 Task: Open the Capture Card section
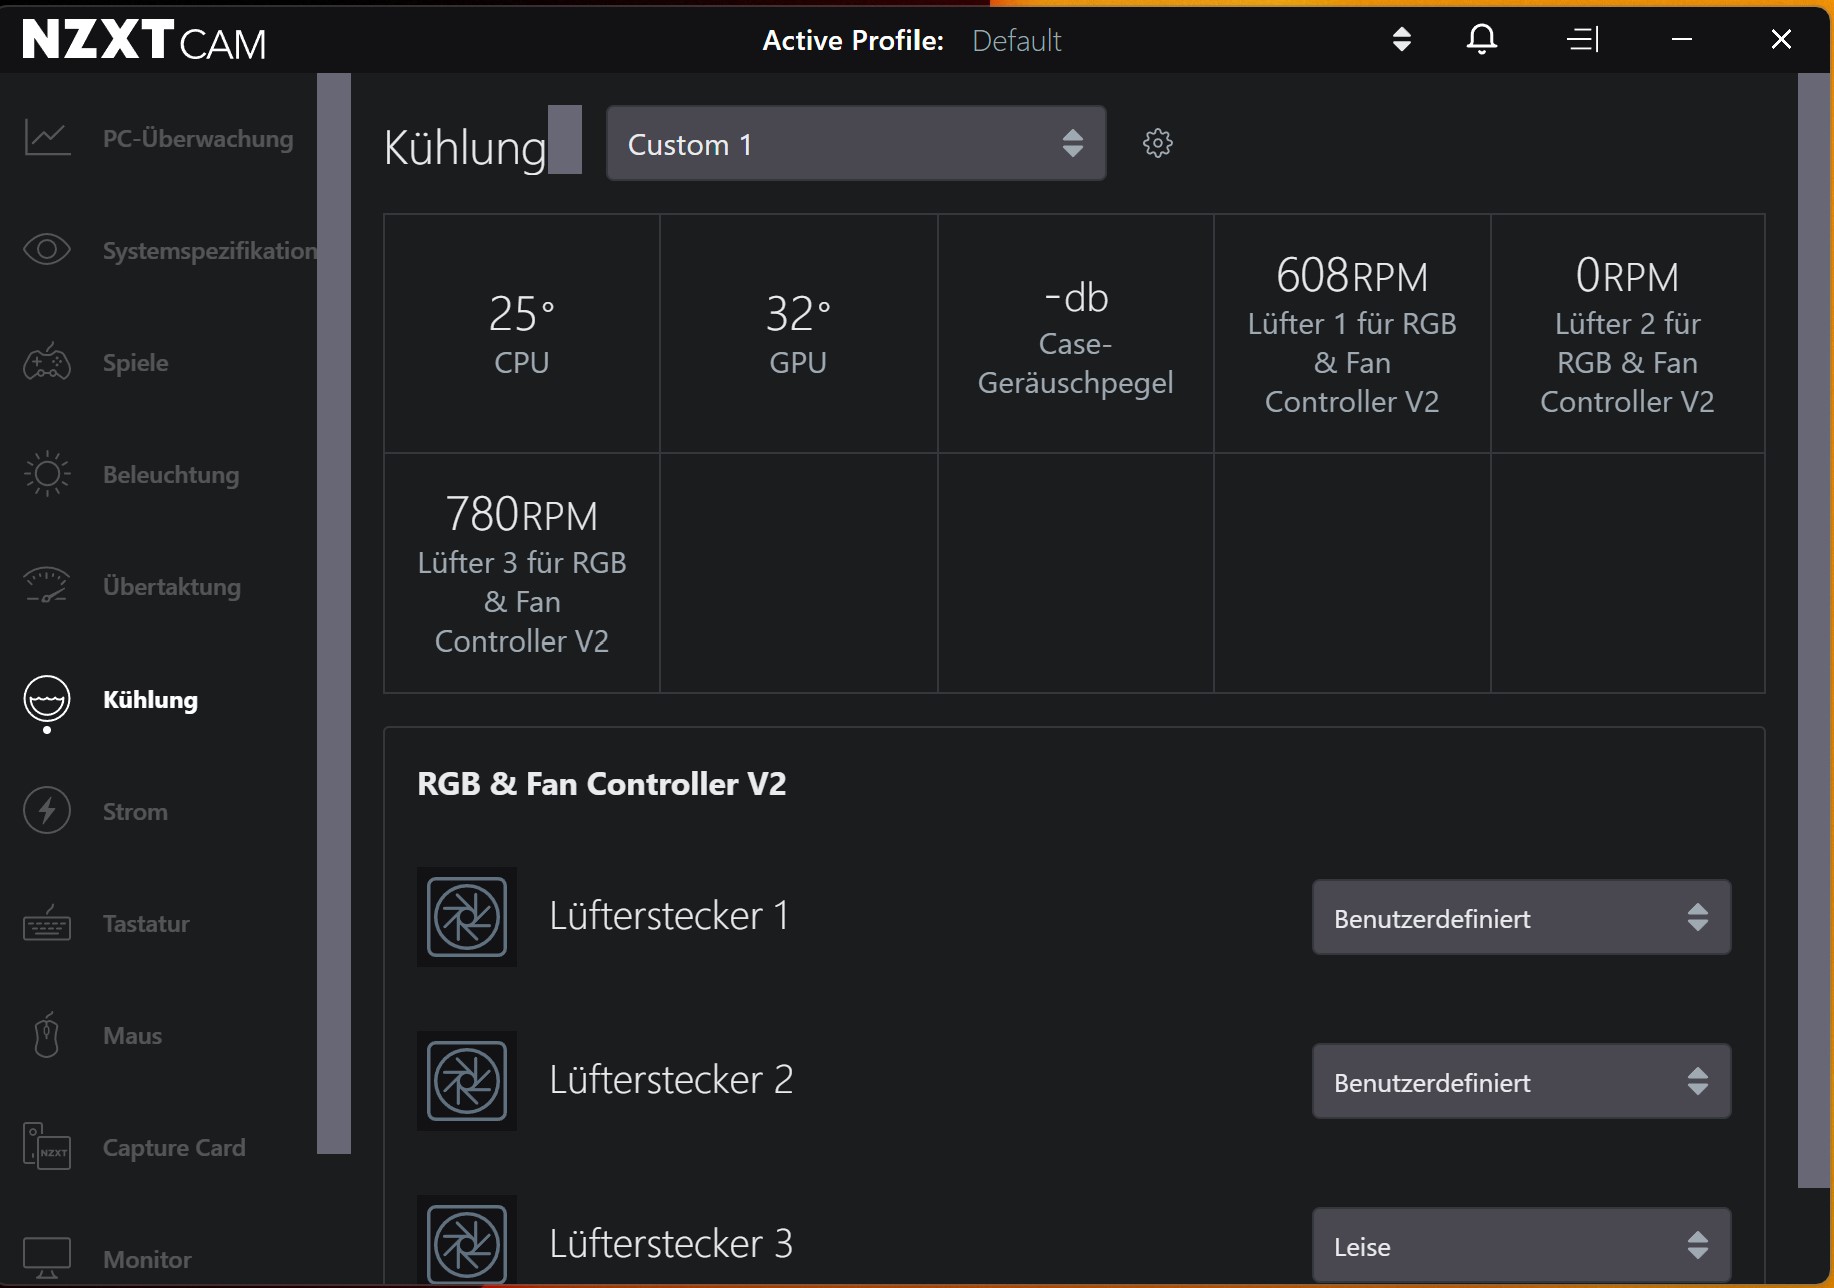click(174, 1148)
